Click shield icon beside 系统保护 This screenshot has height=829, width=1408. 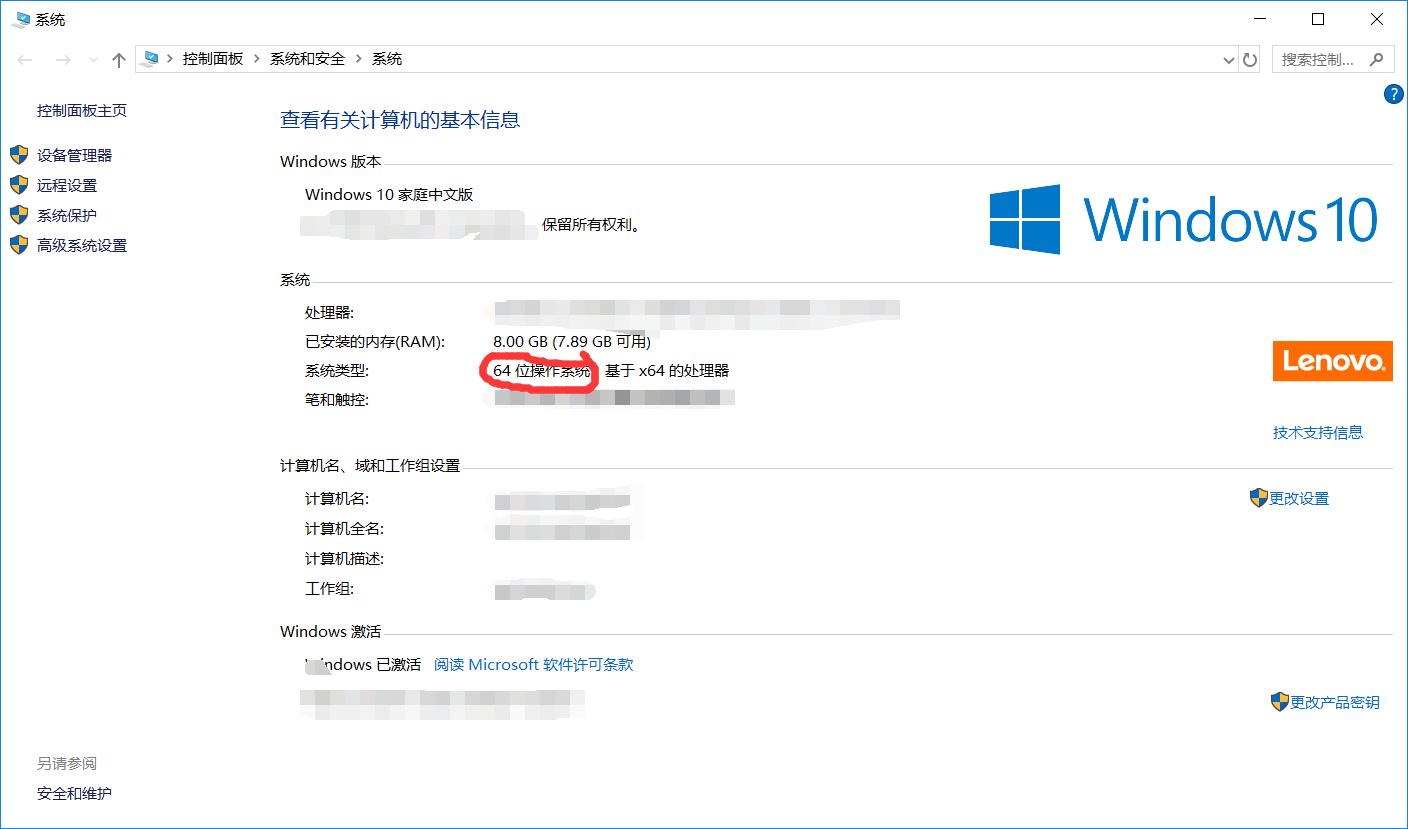[19, 215]
